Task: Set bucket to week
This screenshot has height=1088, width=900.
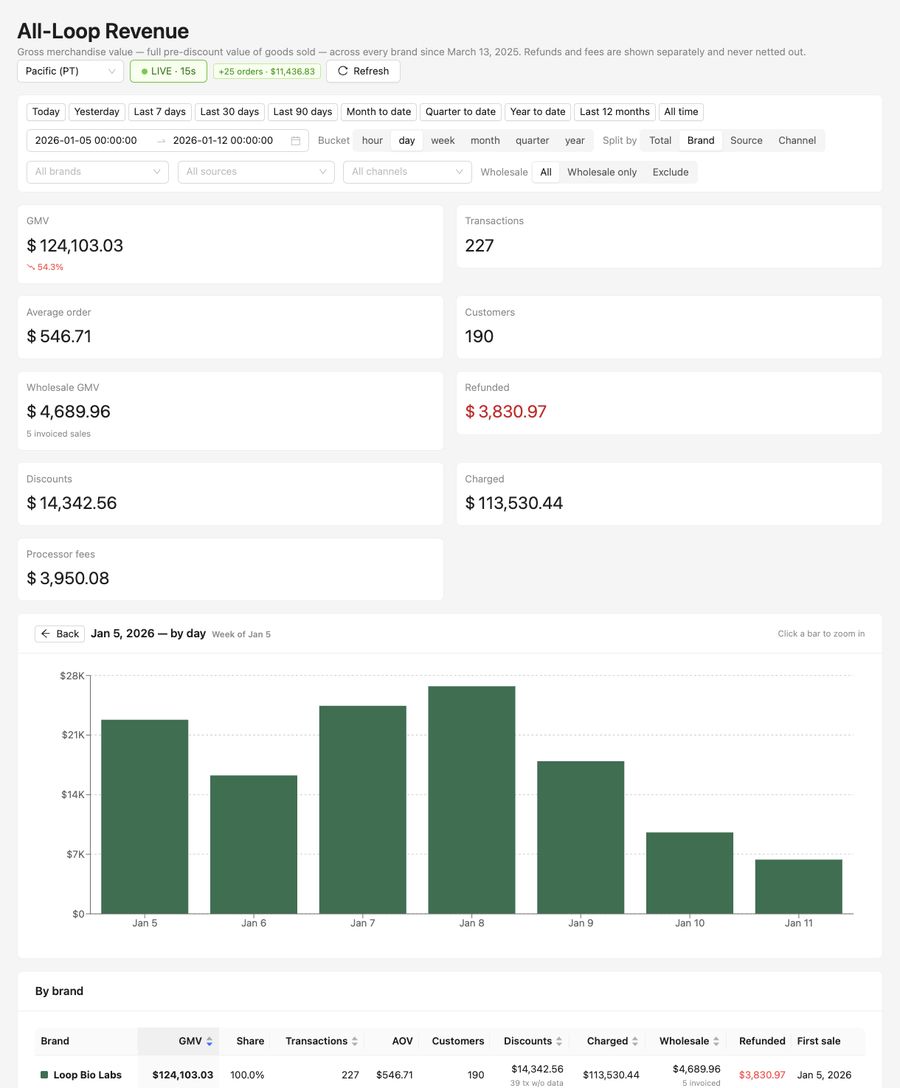Action: point(443,140)
